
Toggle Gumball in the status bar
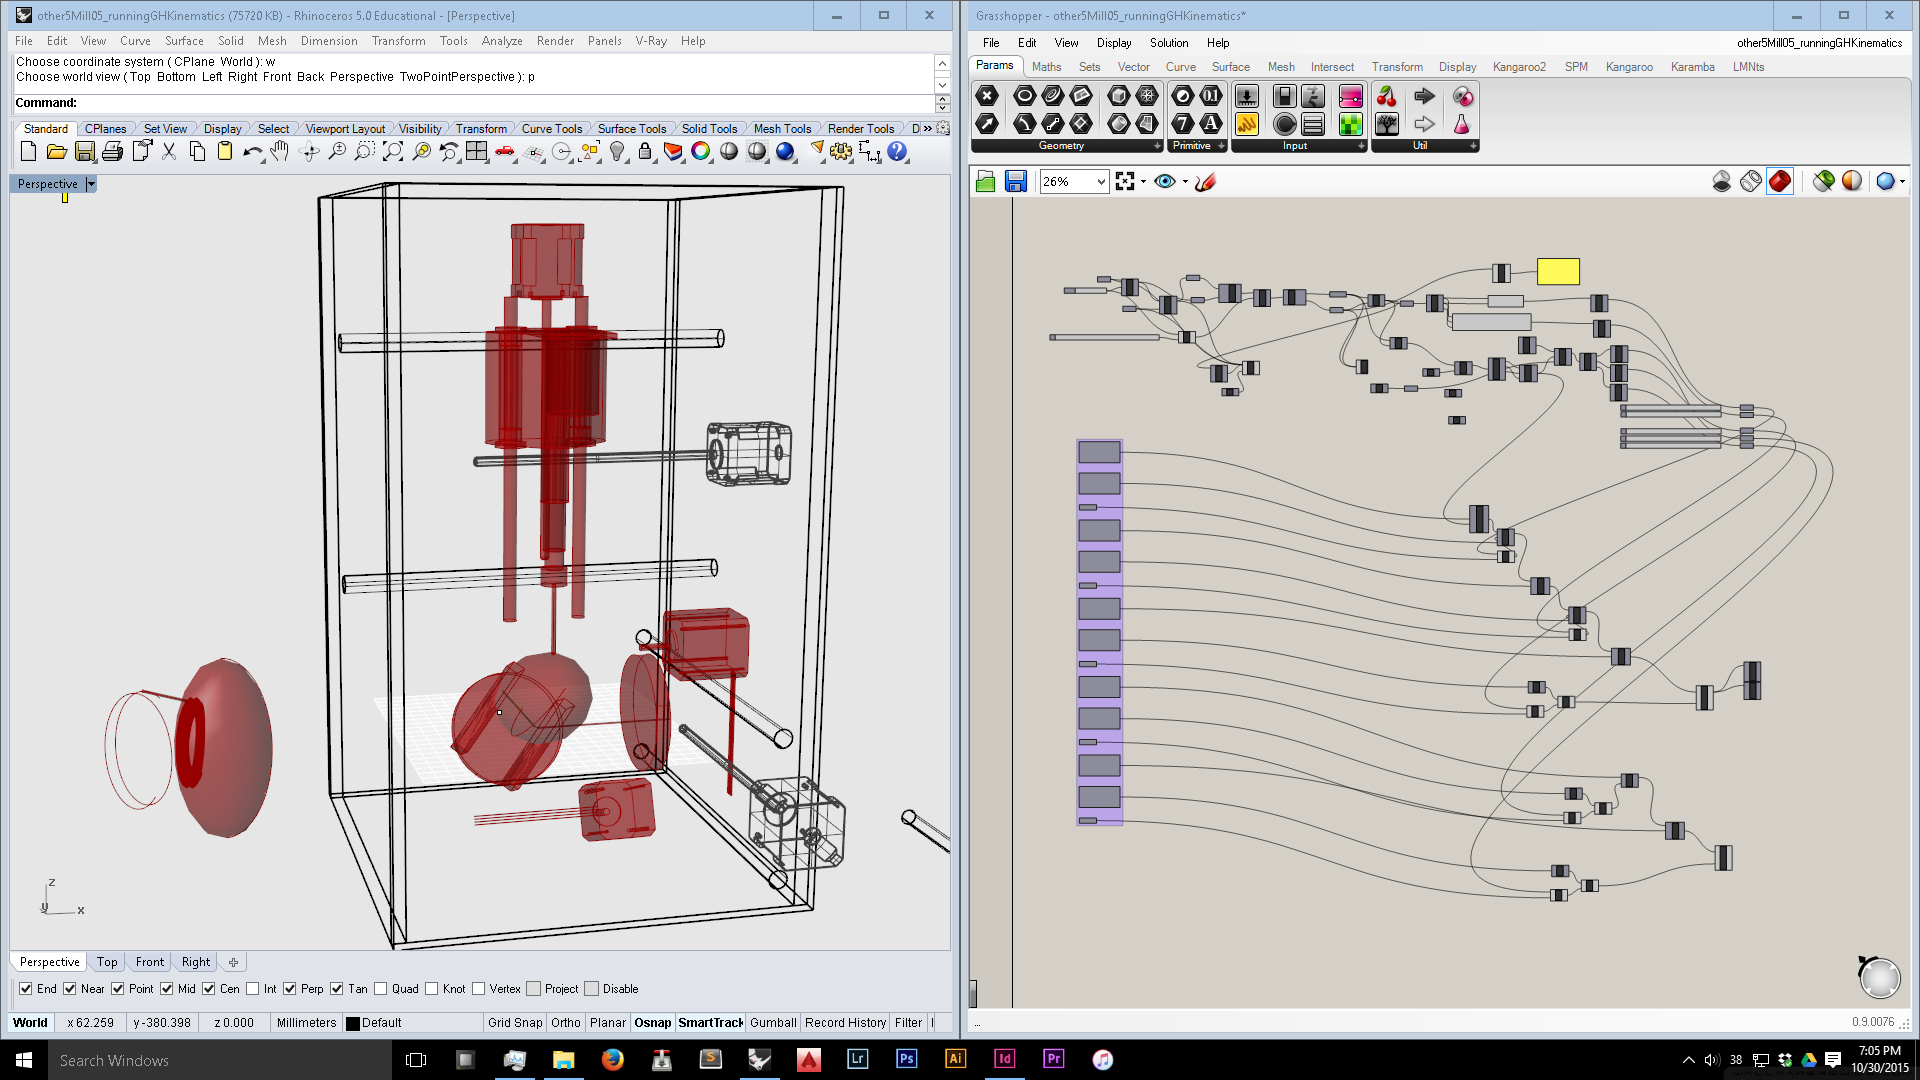tap(772, 1023)
